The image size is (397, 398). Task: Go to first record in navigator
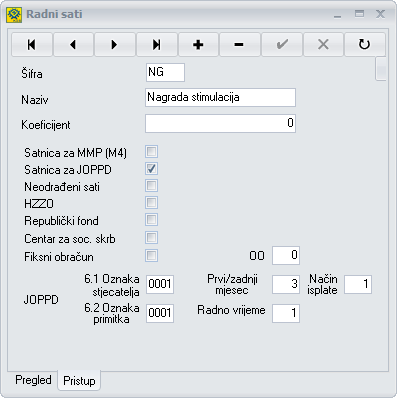32,44
